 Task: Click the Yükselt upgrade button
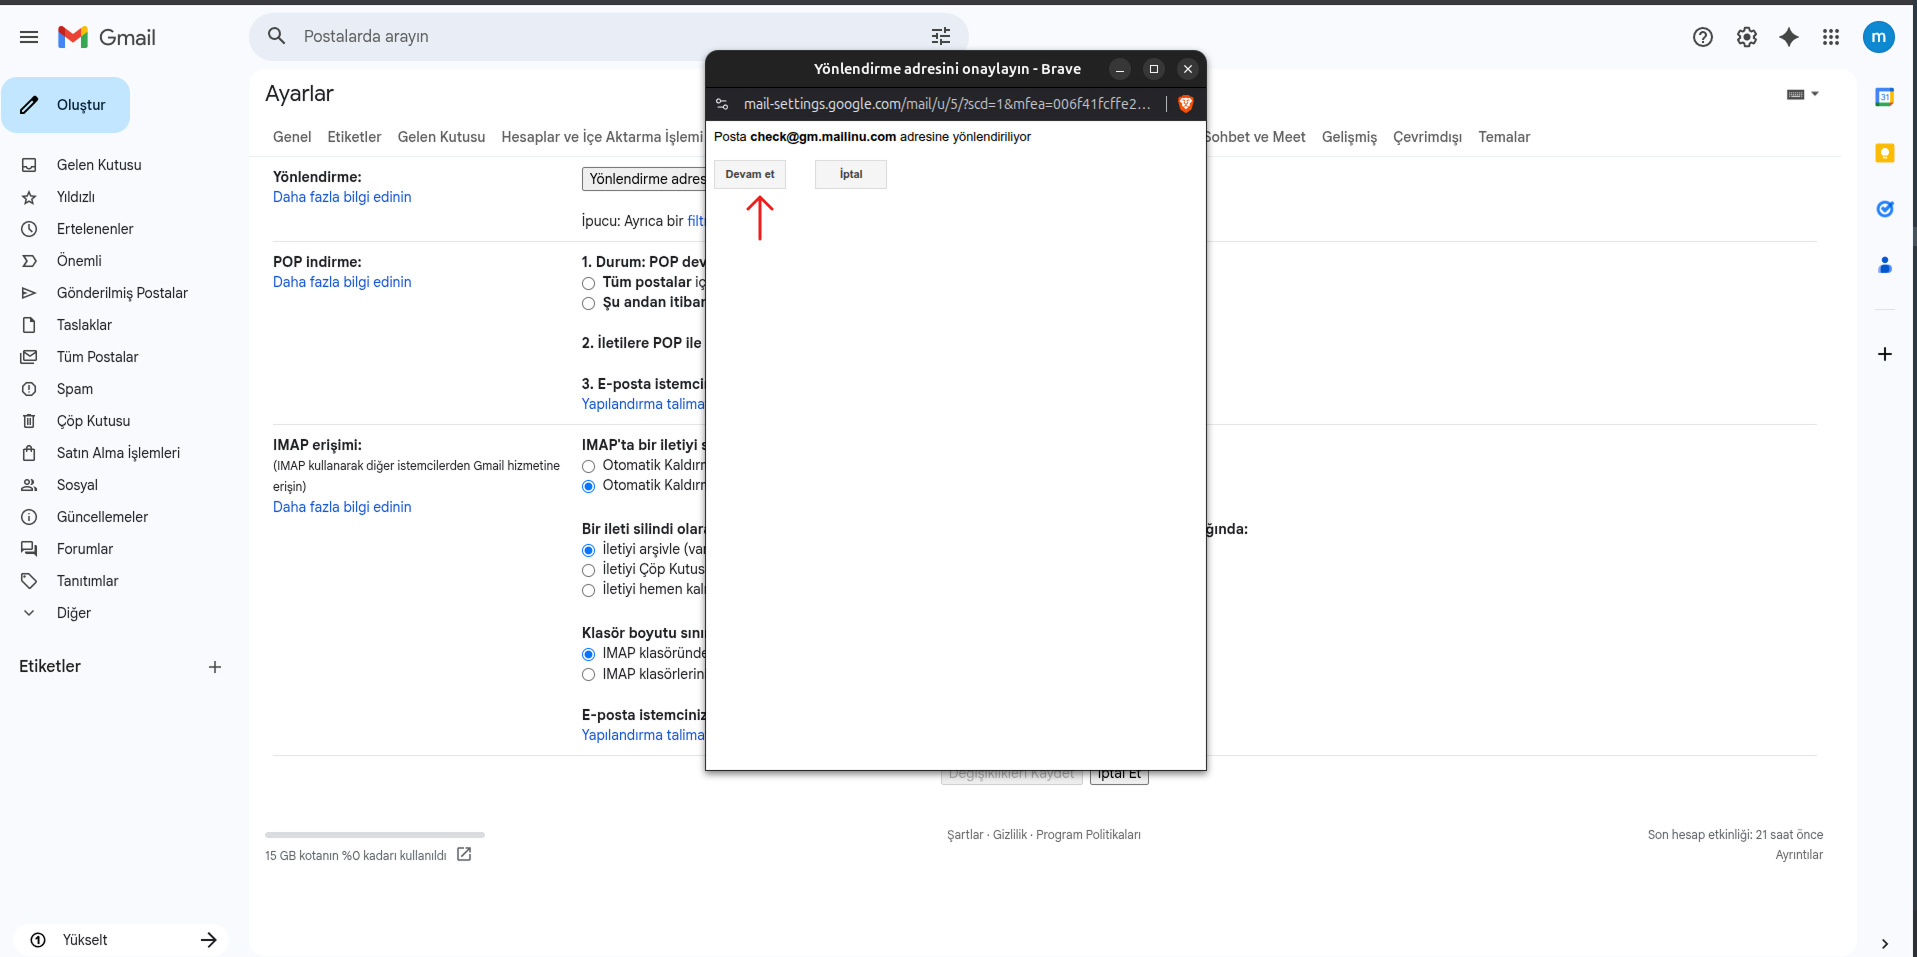coord(122,940)
